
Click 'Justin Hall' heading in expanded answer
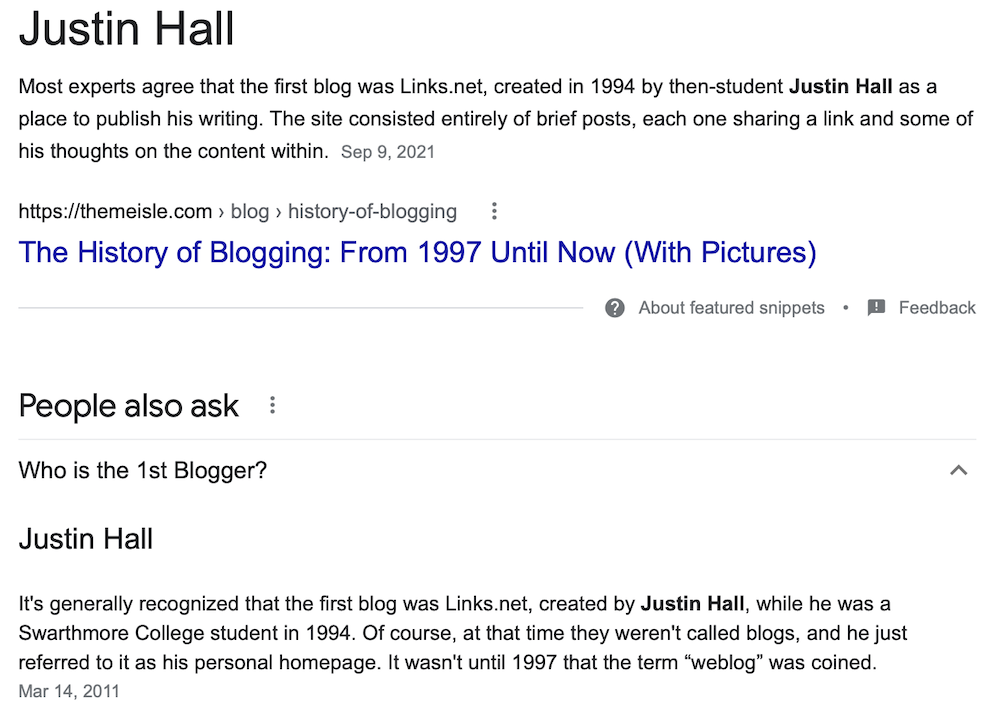point(86,540)
